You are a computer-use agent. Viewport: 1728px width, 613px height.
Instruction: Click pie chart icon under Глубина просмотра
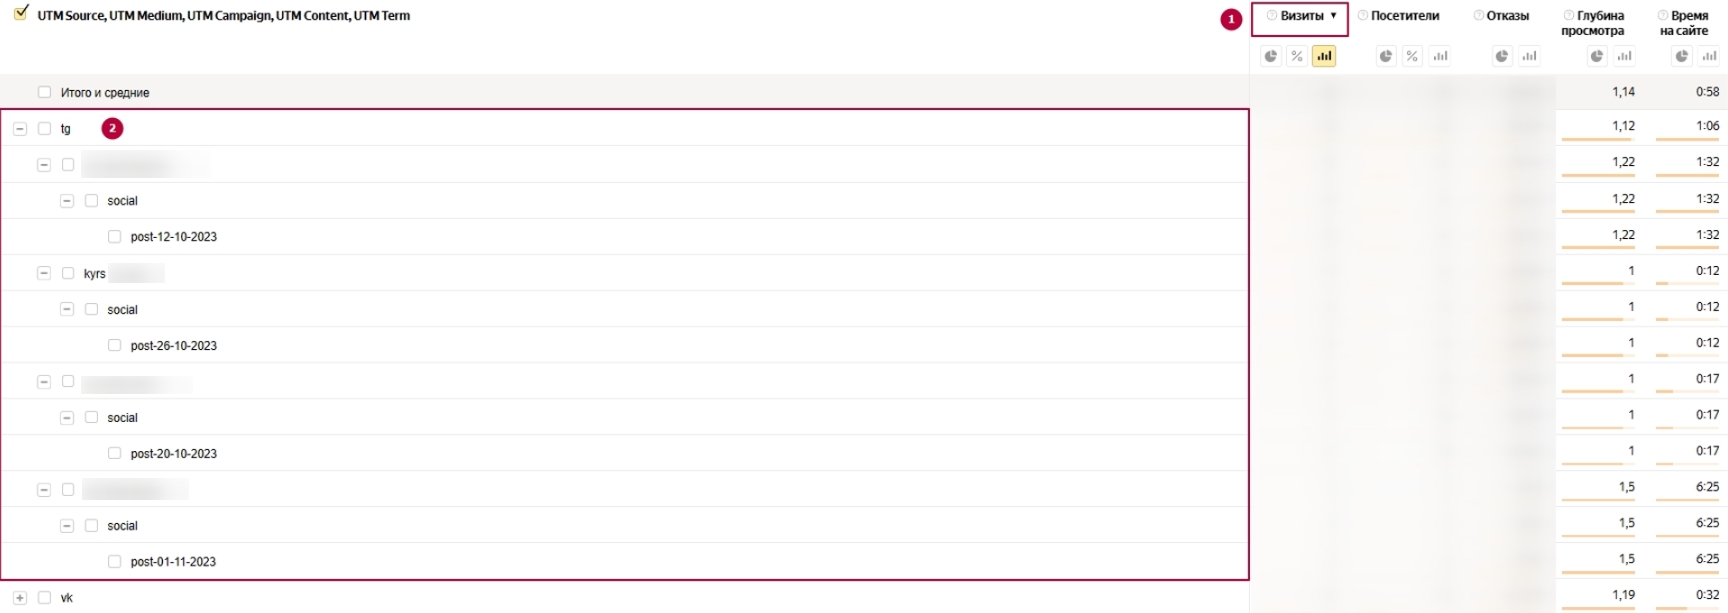(1597, 56)
